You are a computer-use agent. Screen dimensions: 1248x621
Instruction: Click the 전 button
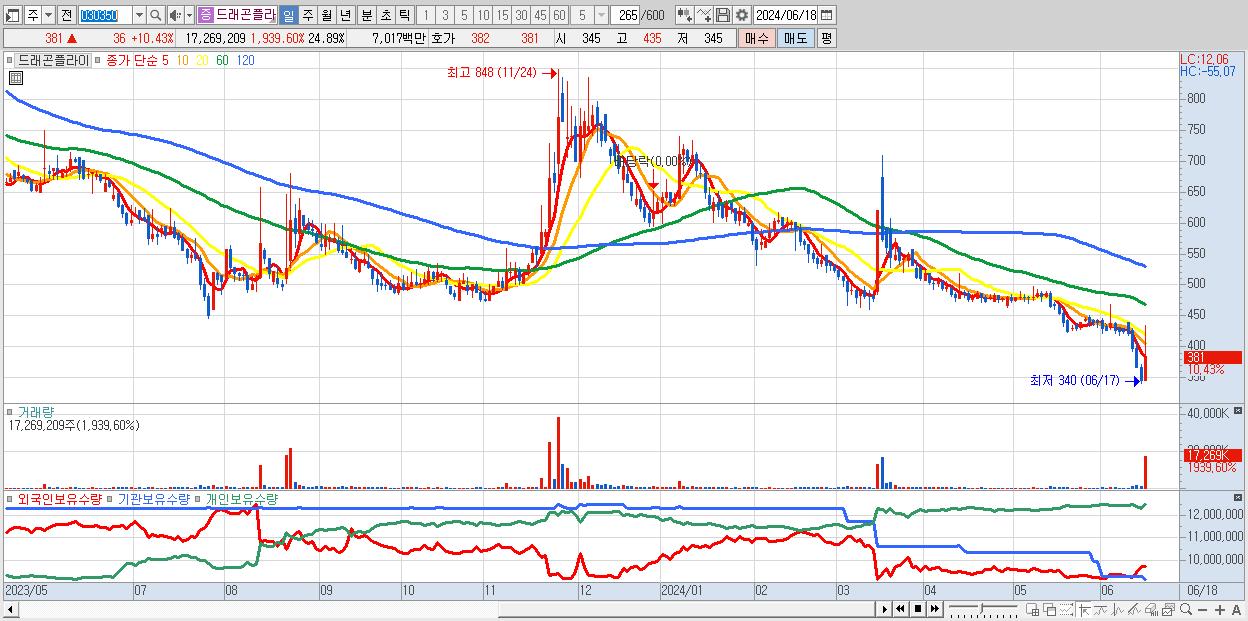66,15
